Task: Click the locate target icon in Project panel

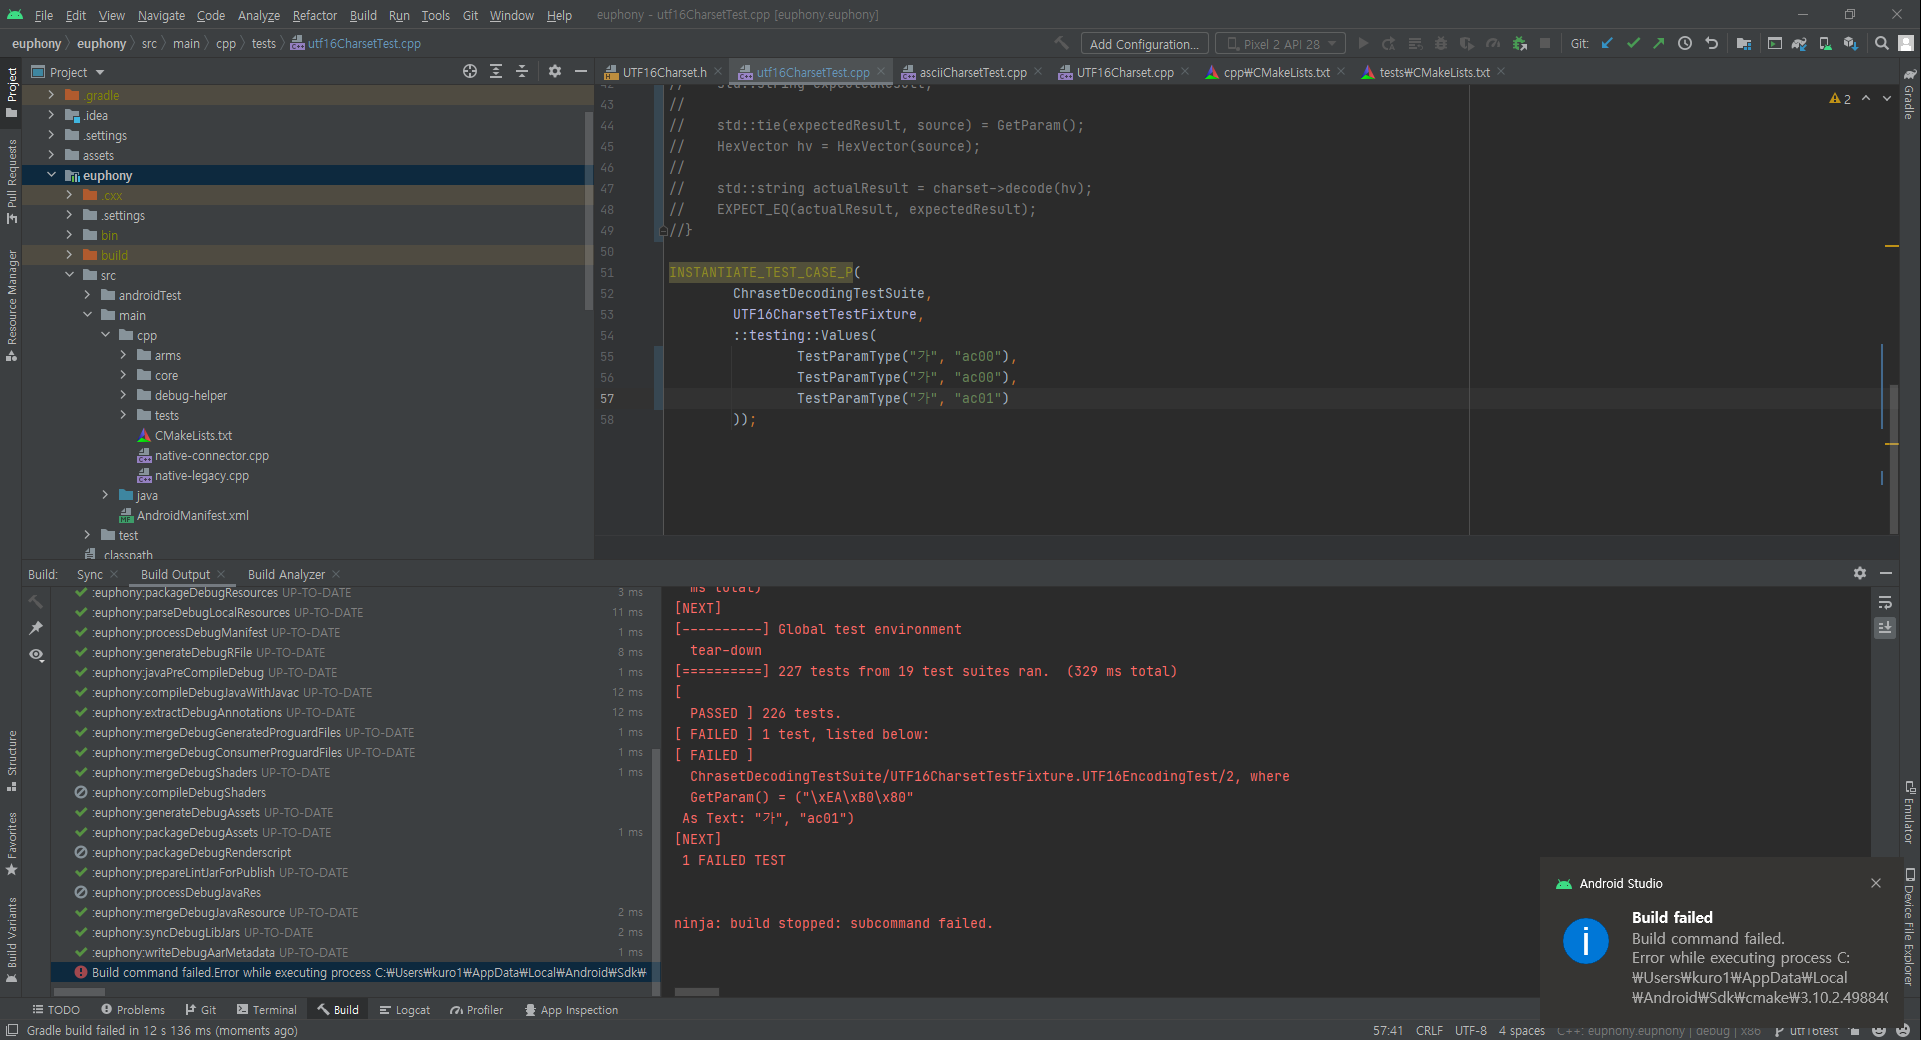Action: point(470,71)
